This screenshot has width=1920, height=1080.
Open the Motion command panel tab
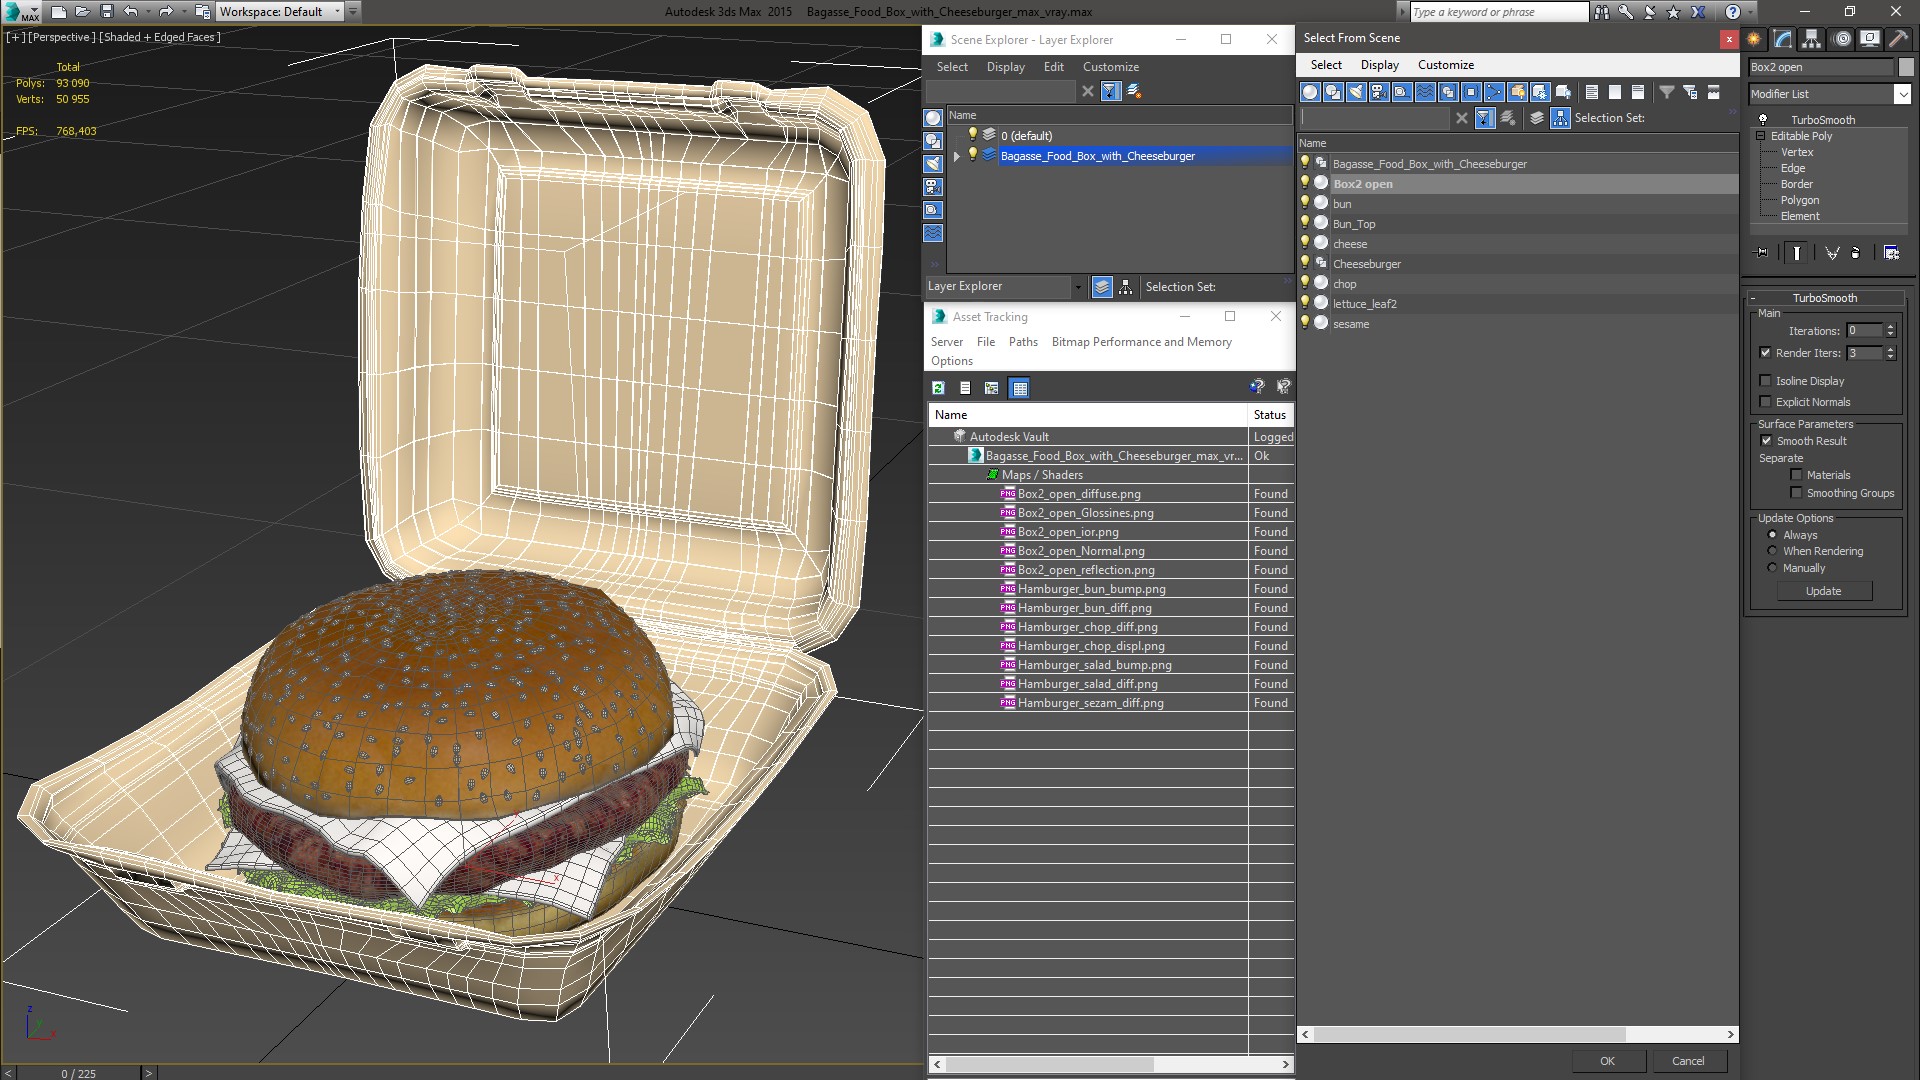[x=1841, y=39]
